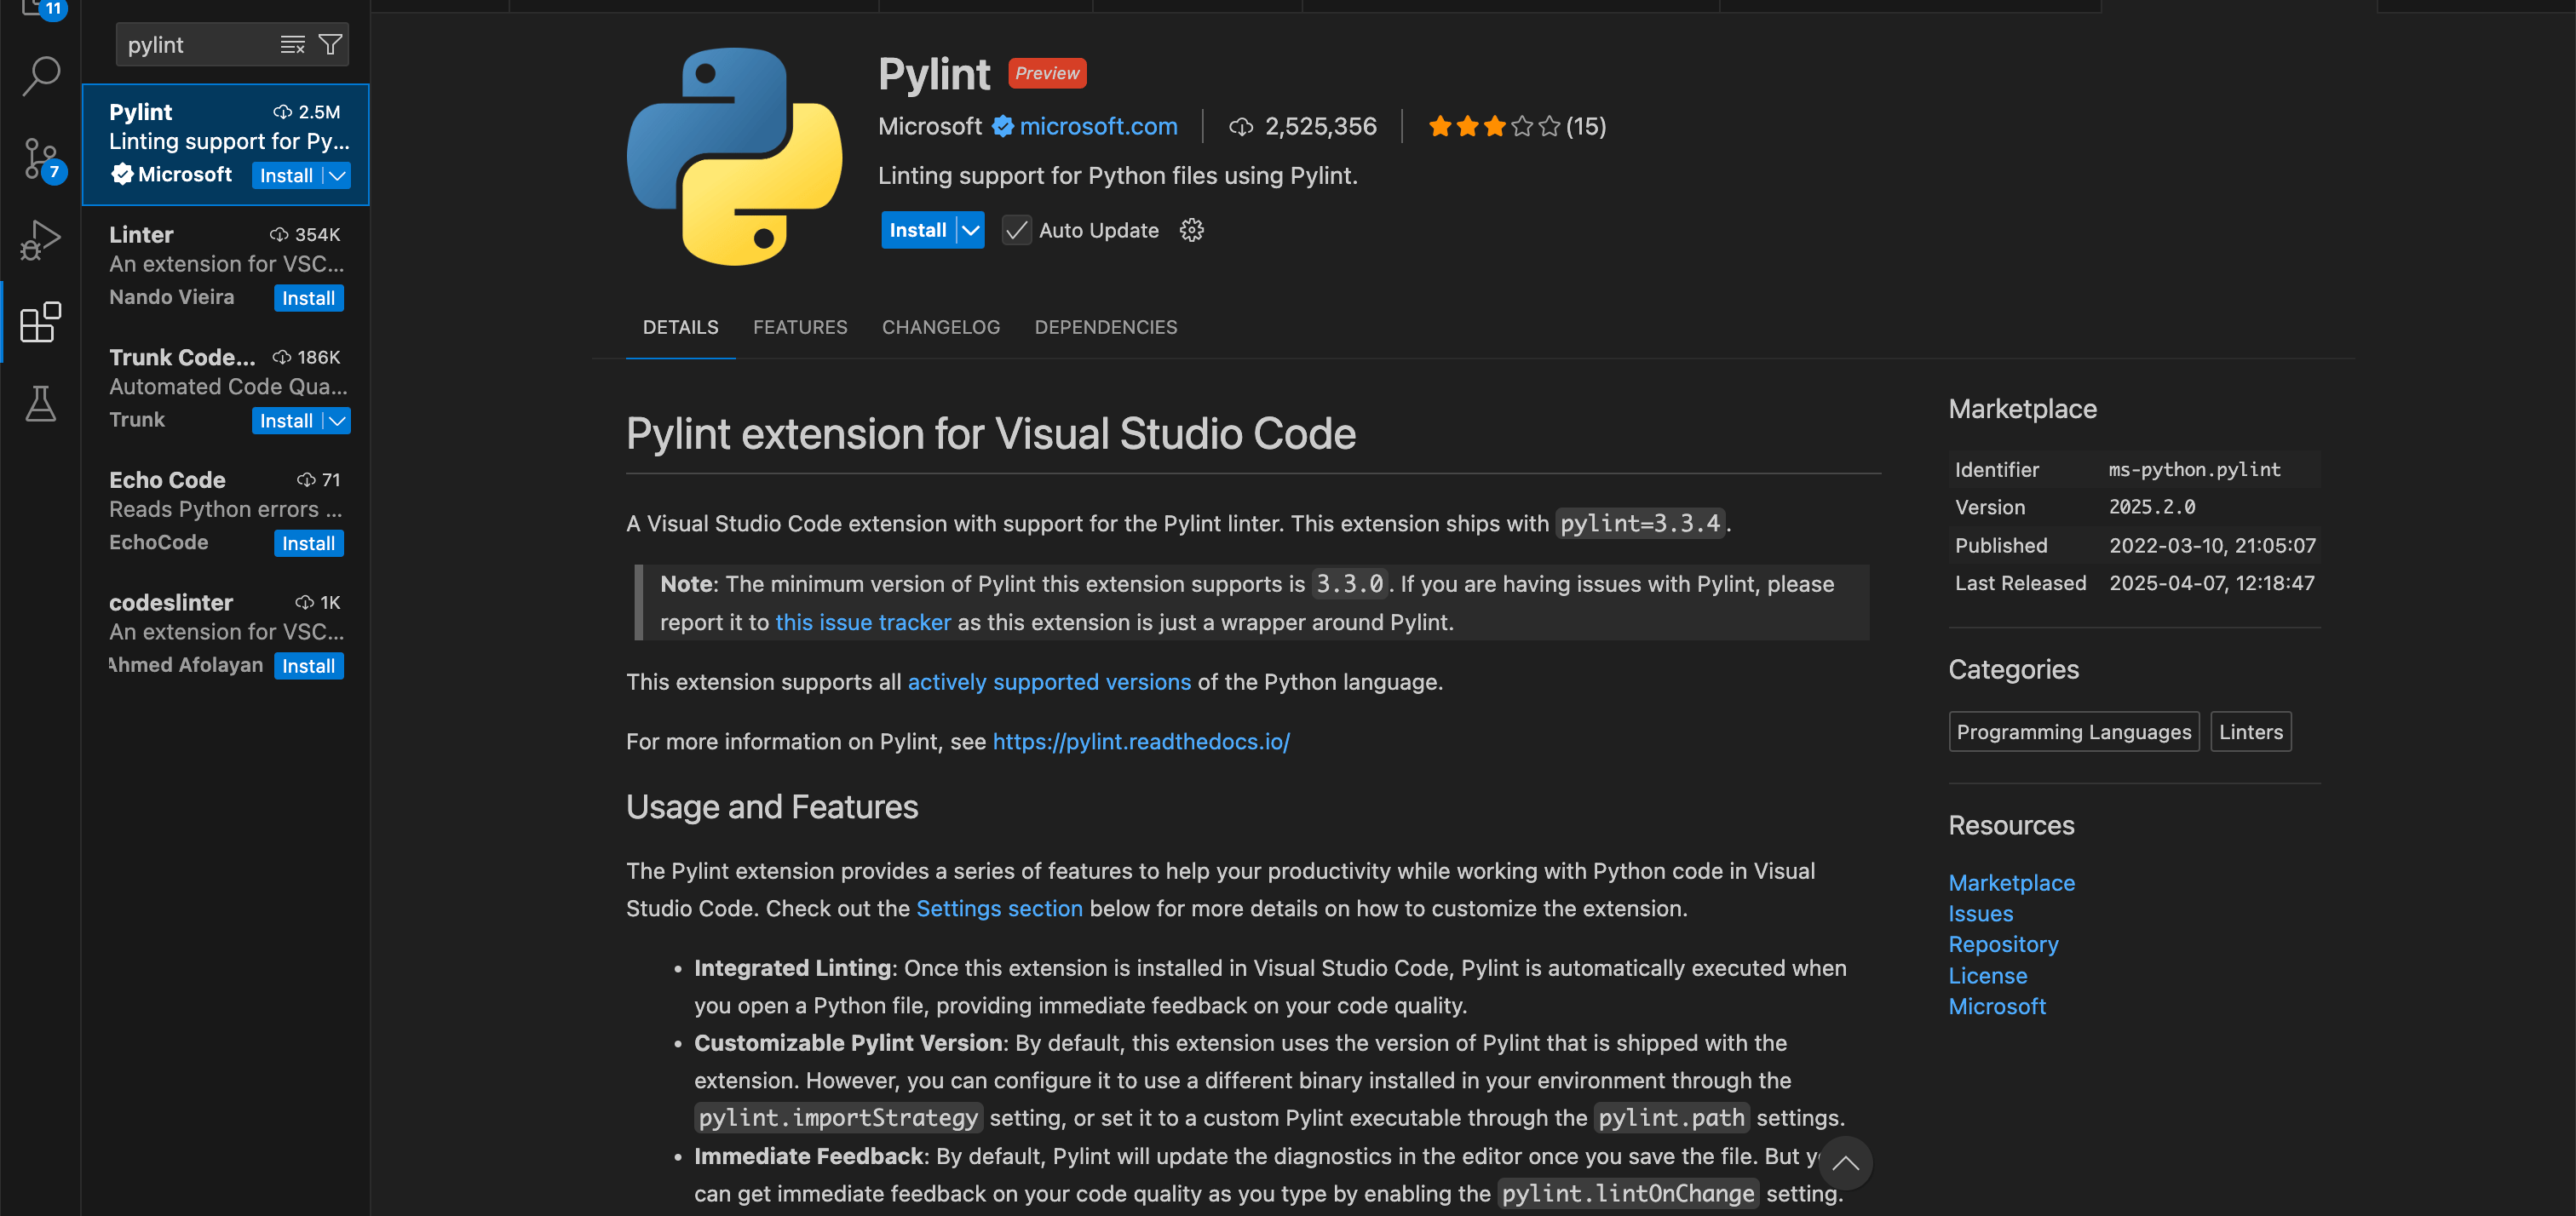2576x1216 pixels.
Task: Expand Install dropdown on Pylint list item
Action: (x=338, y=176)
